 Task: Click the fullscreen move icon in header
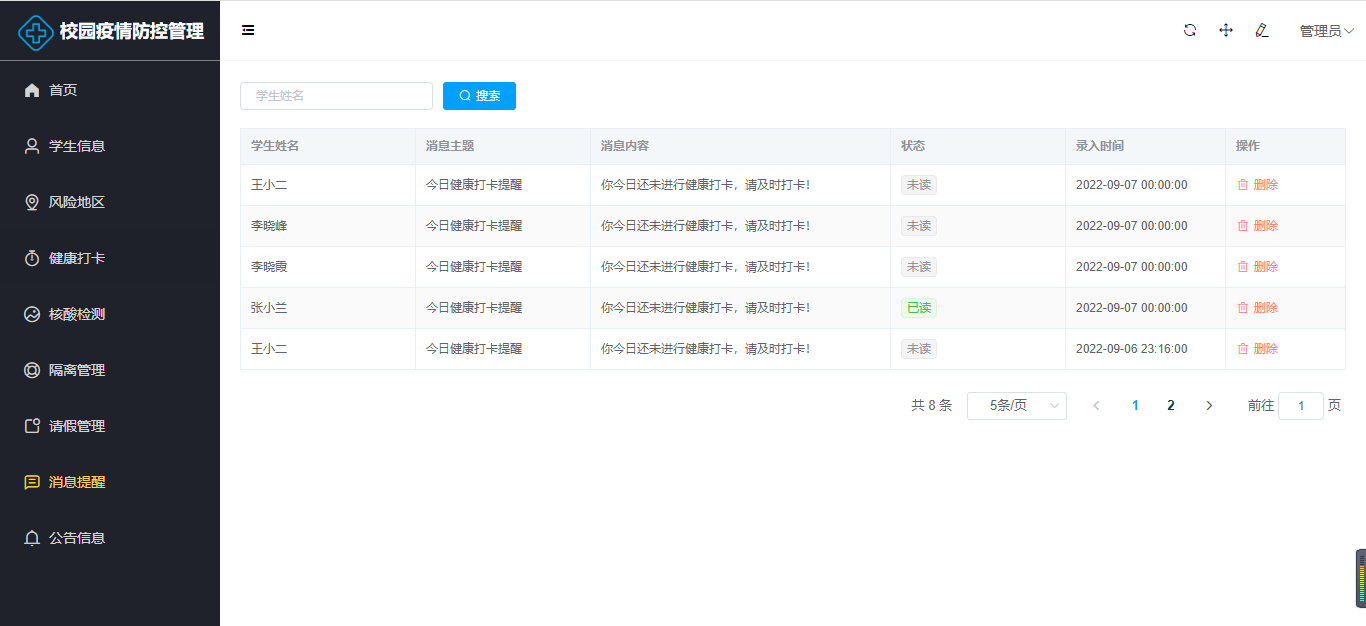[x=1226, y=30]
